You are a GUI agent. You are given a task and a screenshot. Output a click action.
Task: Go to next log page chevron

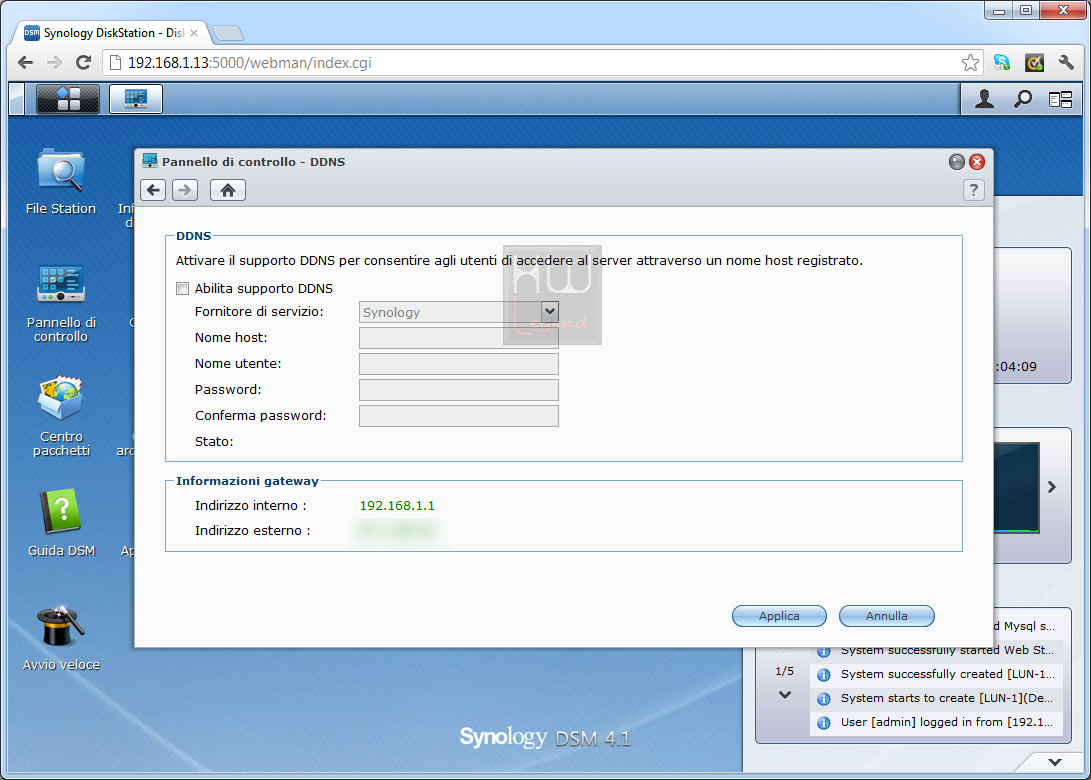coord(785,694)
